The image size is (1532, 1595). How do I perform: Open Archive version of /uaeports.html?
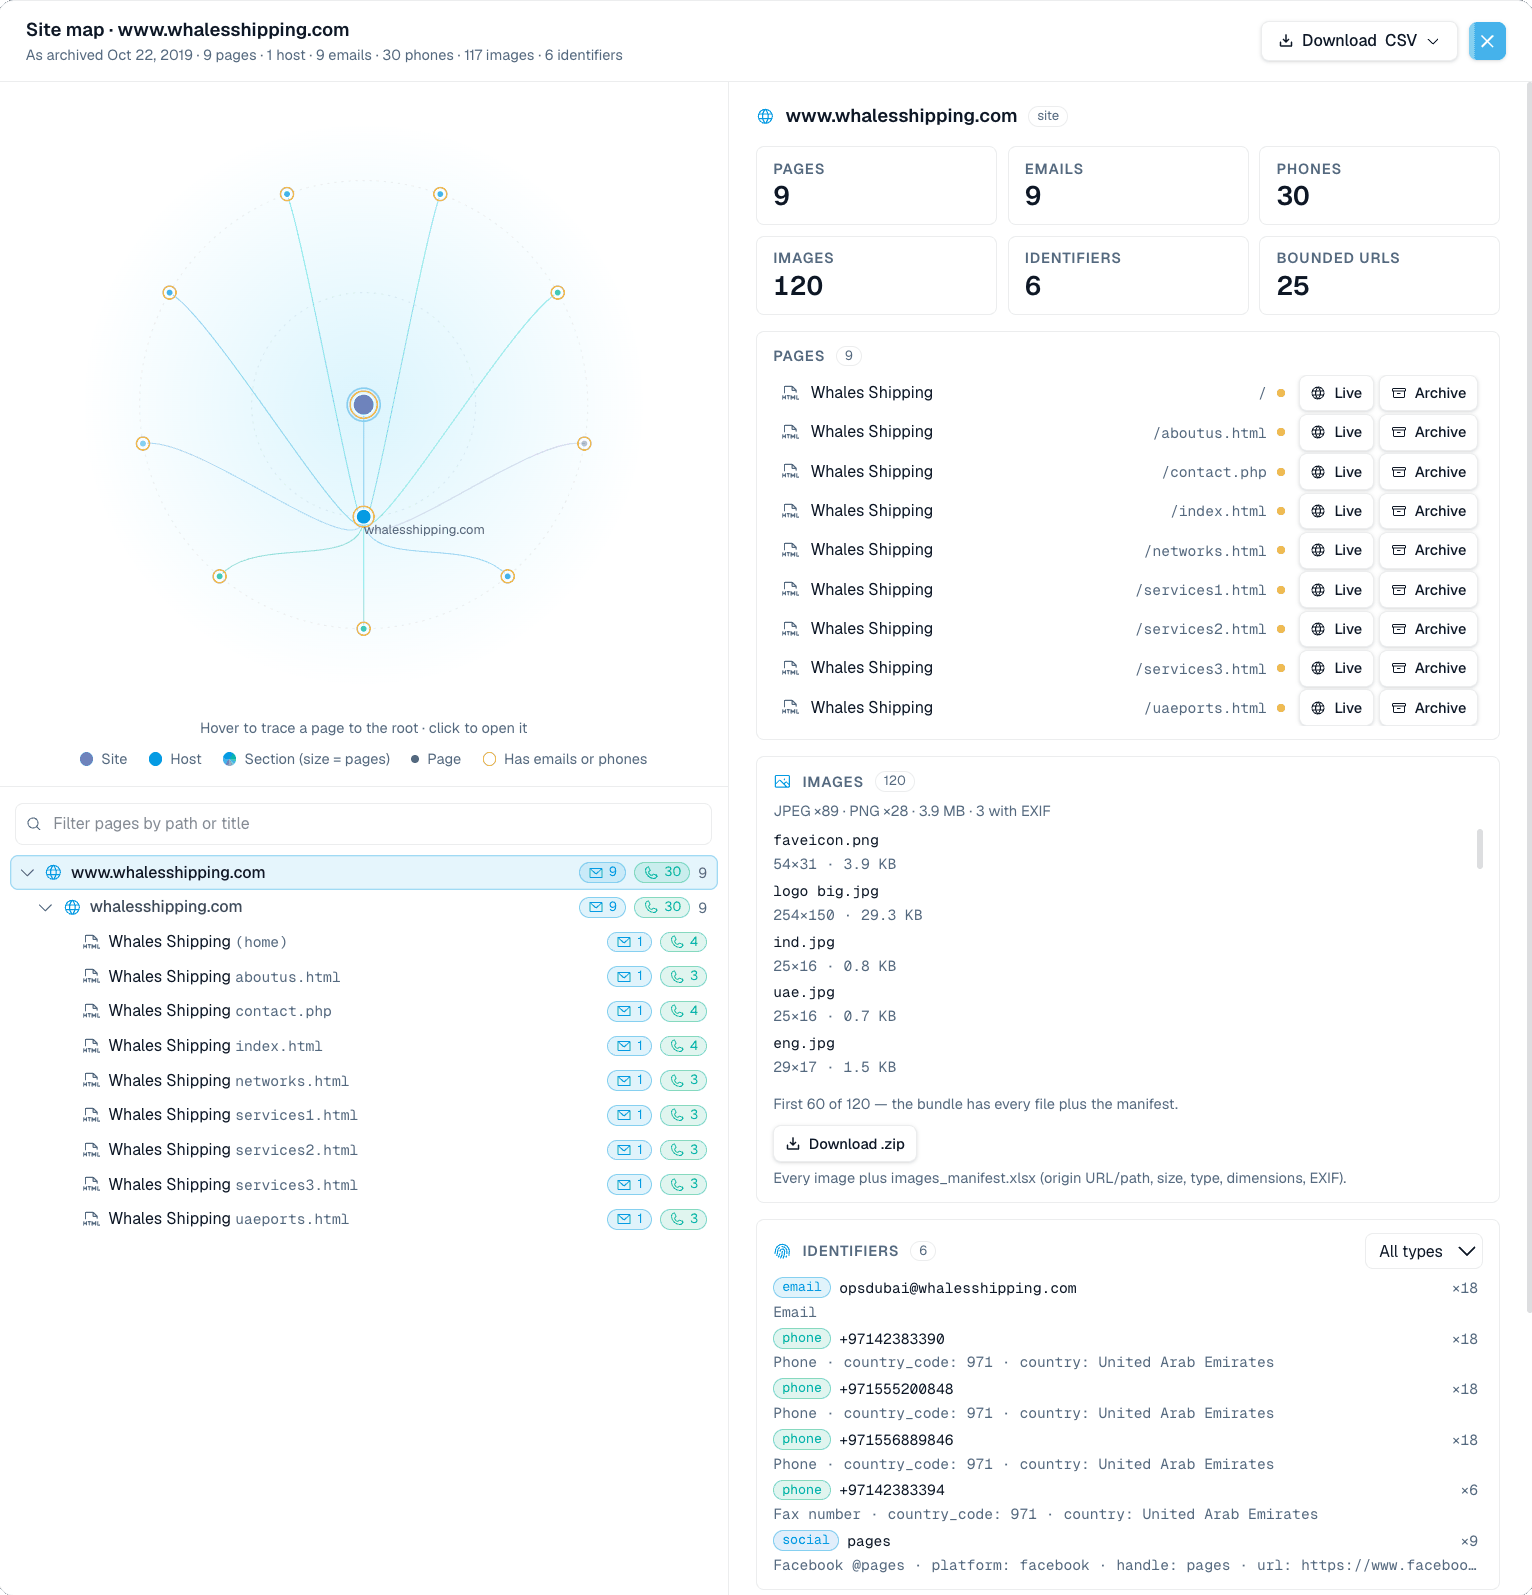(1428, 708)
